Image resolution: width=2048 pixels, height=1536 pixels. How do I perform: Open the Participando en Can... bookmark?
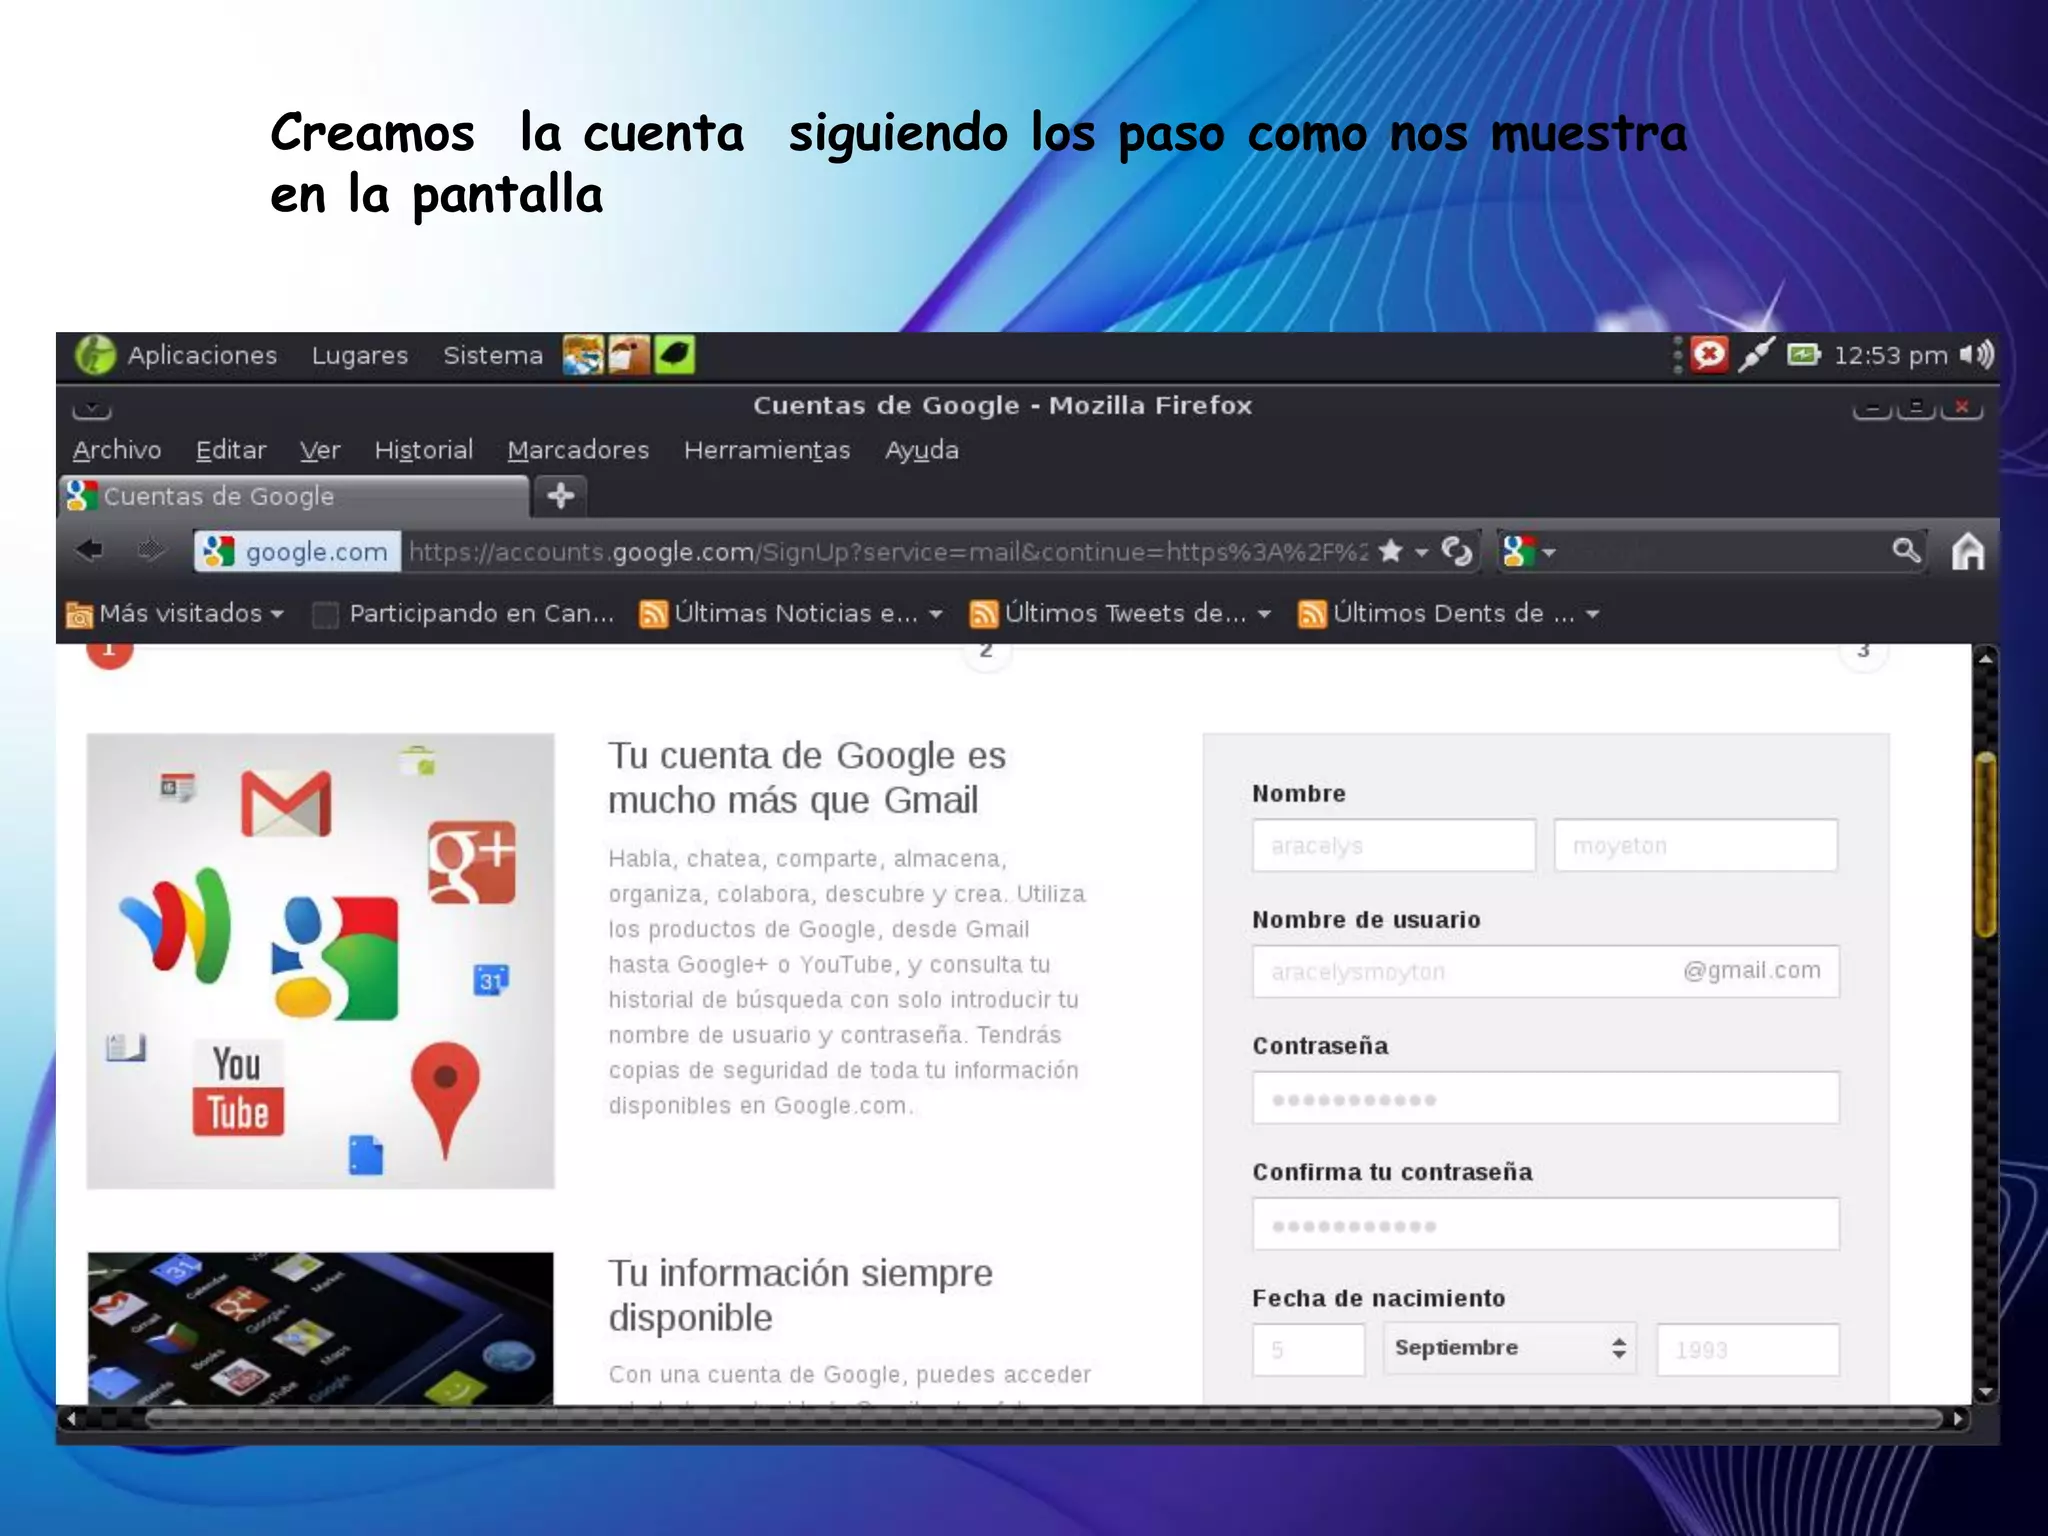coord(464,613)
